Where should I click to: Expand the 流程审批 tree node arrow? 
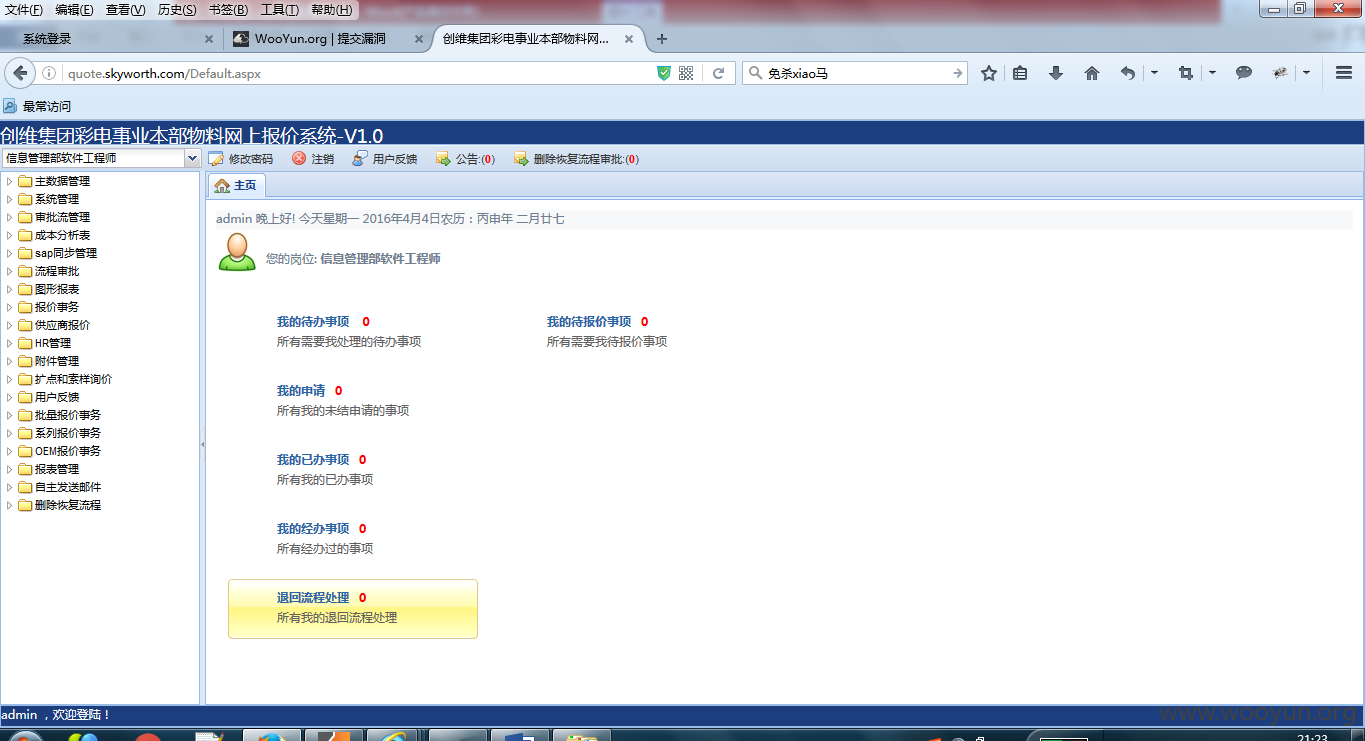click(x=9, y=271)
